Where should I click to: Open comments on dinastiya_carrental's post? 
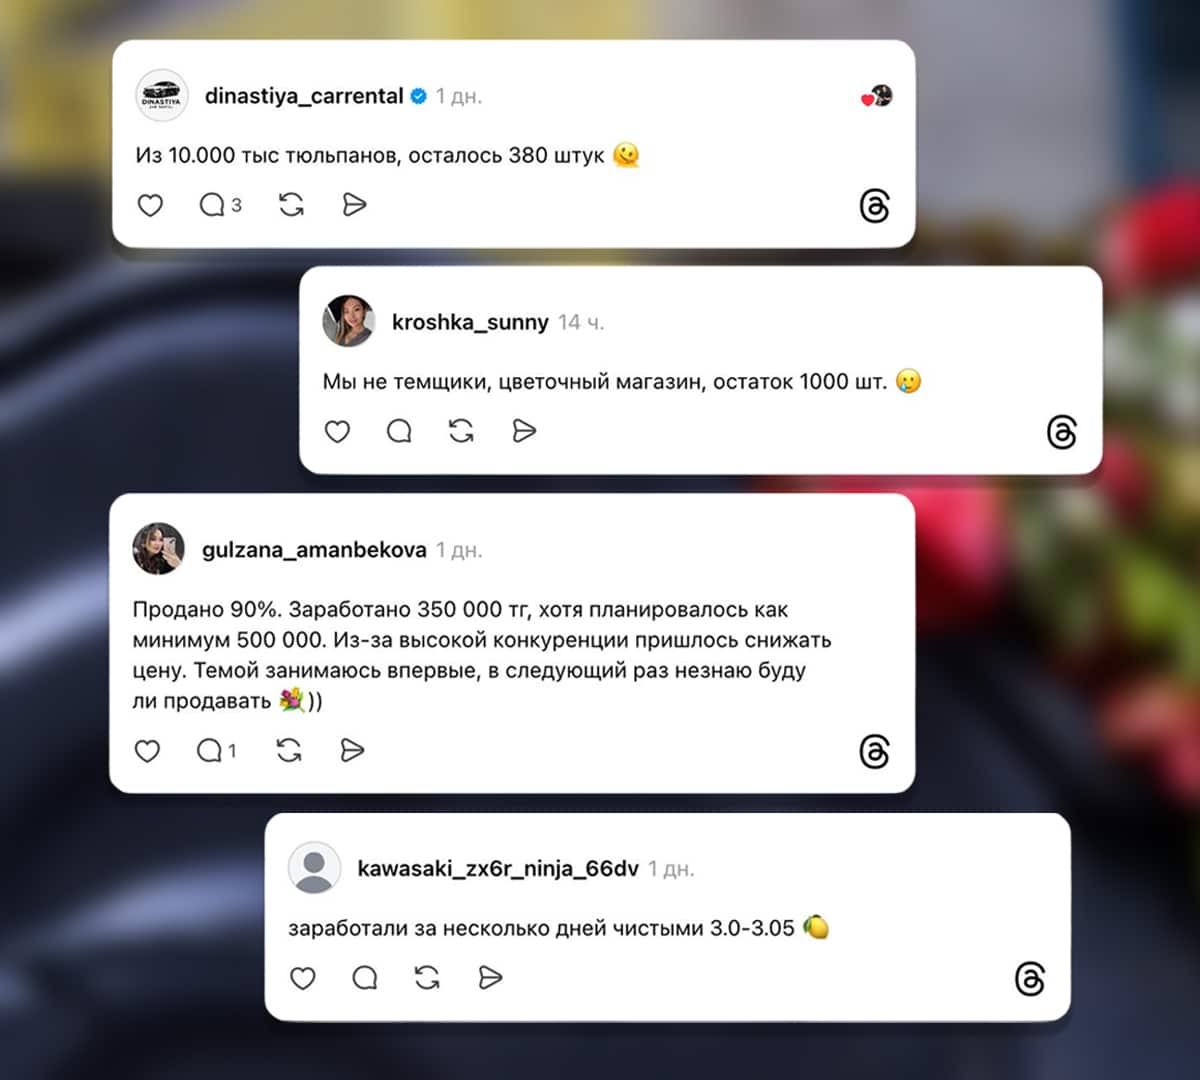[220, 205]
